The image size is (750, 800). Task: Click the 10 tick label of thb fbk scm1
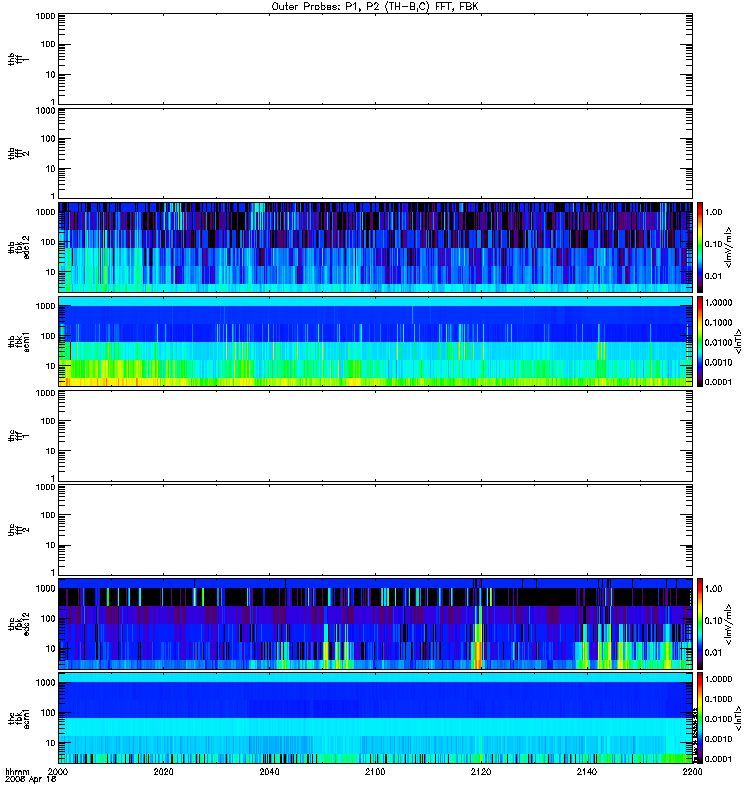point(51,366)
